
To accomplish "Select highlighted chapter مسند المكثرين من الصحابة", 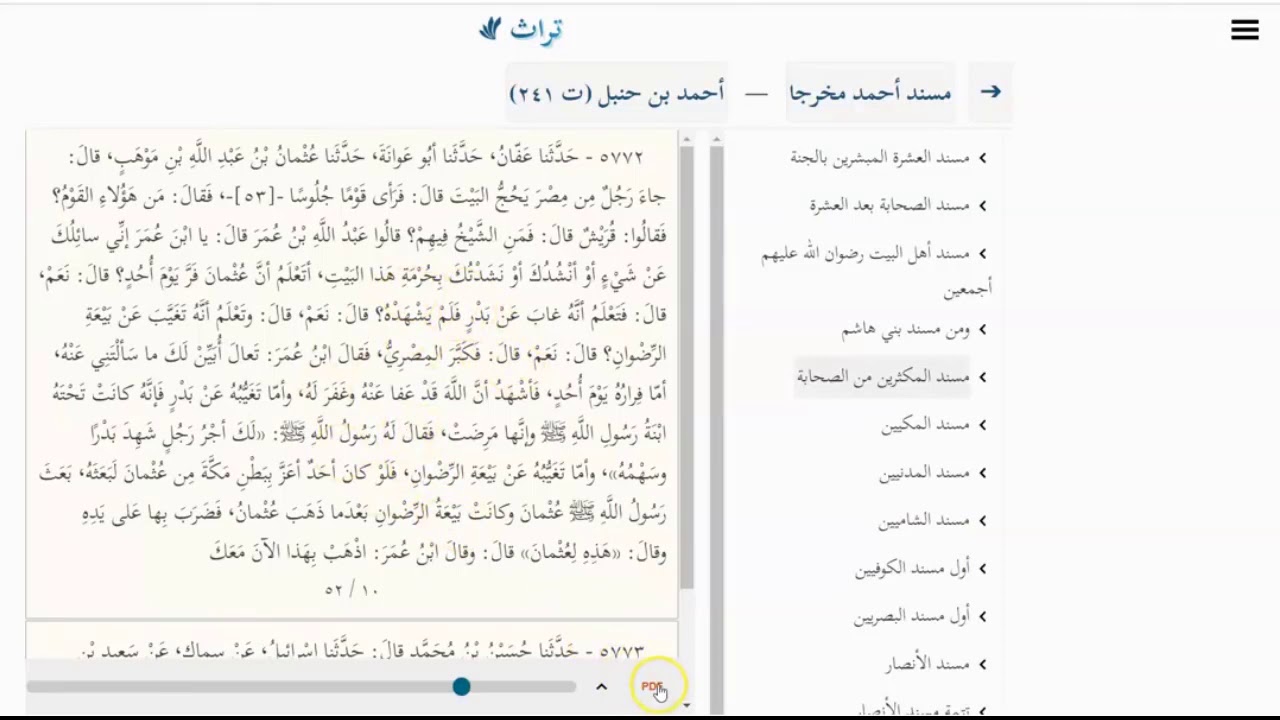I will coord(883,377).
